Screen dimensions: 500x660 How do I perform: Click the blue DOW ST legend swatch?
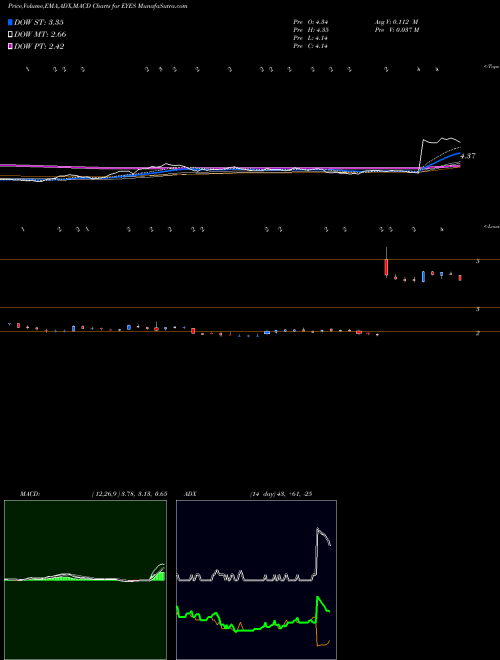(x=10, y=22)
